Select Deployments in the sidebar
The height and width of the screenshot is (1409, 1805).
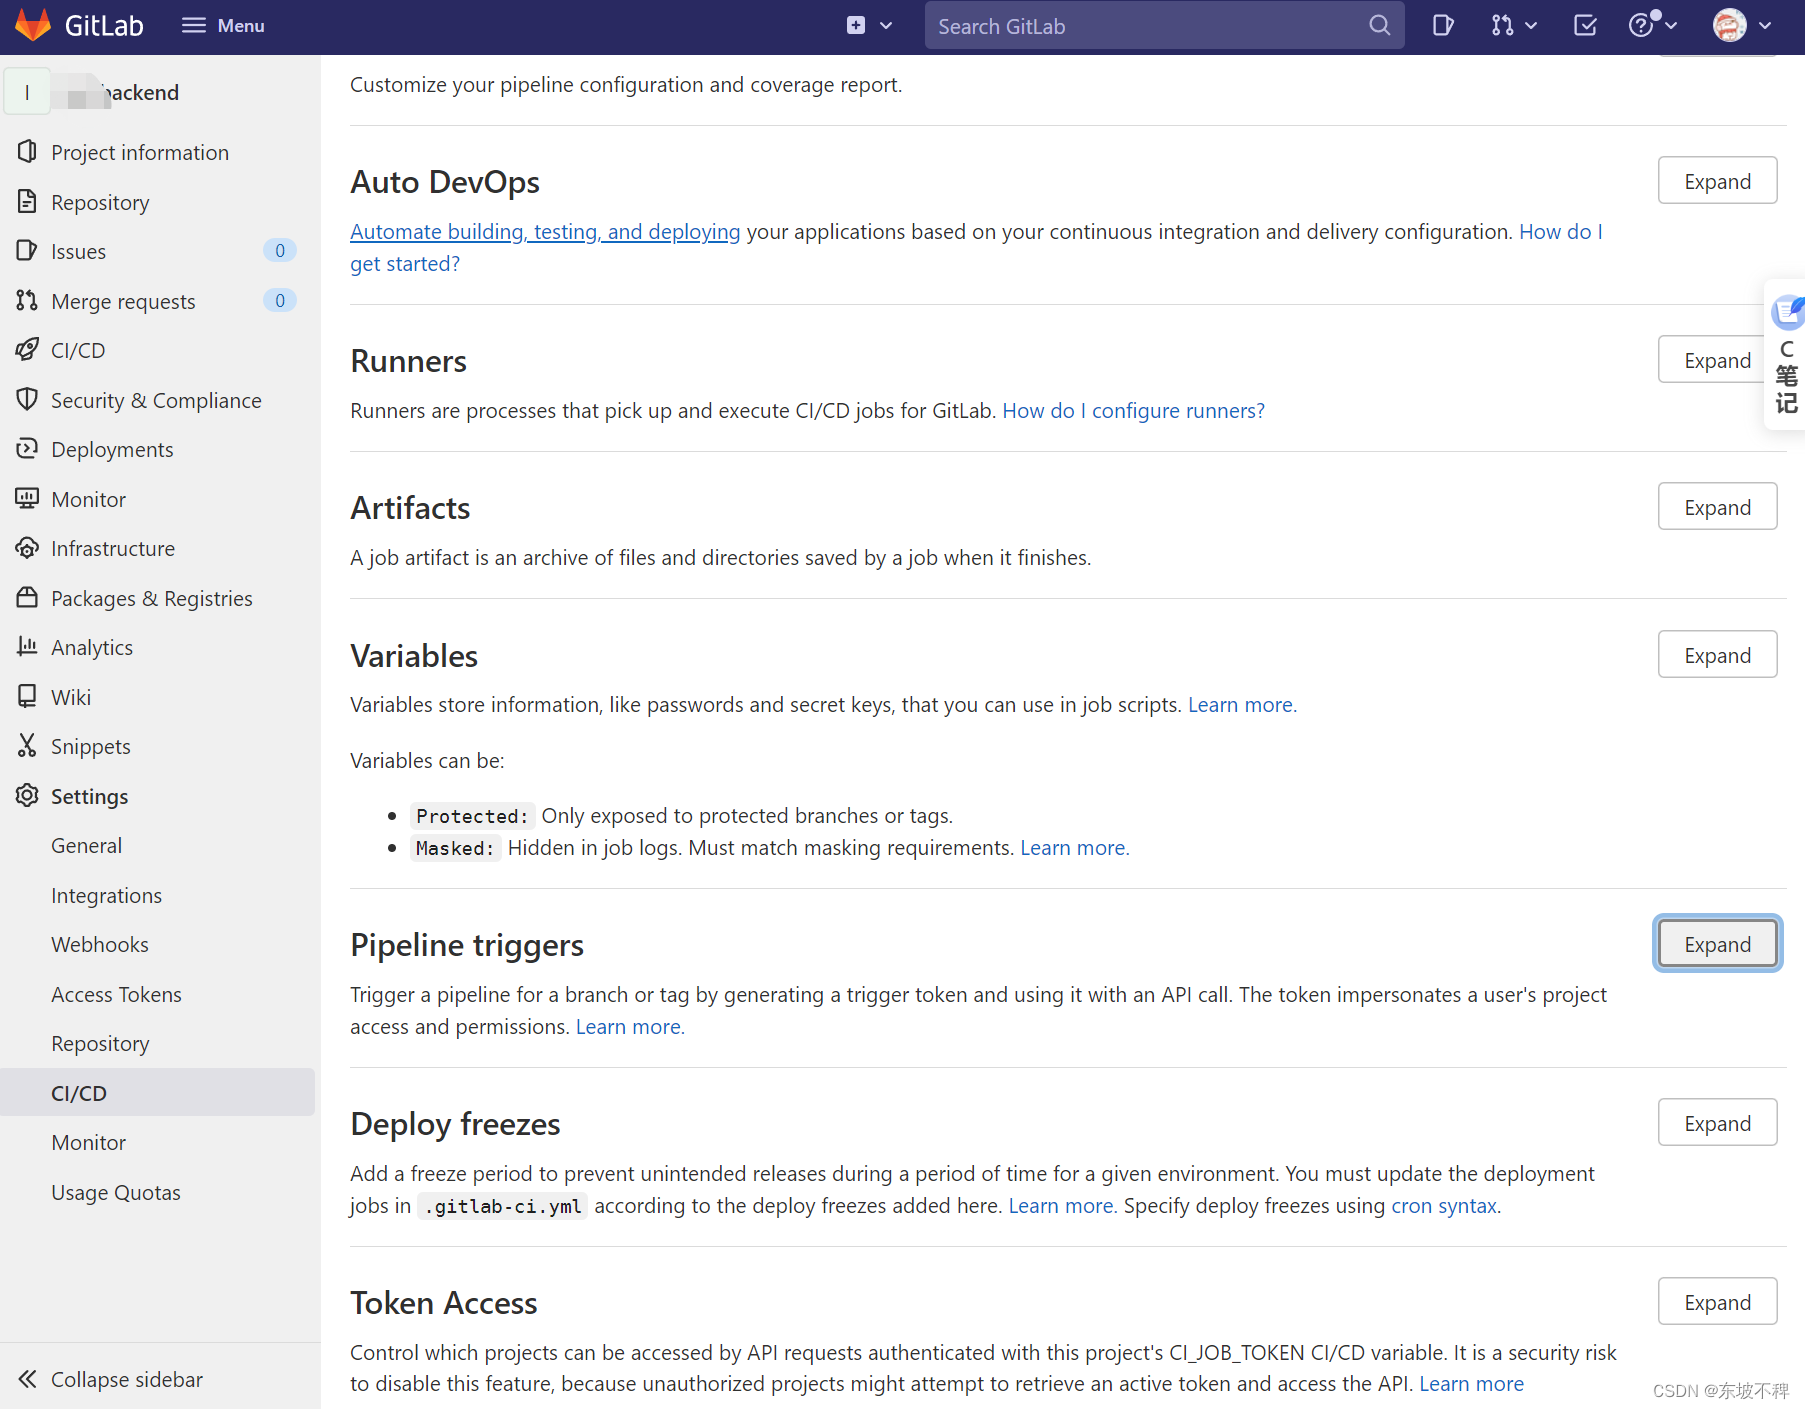[112, 449]
